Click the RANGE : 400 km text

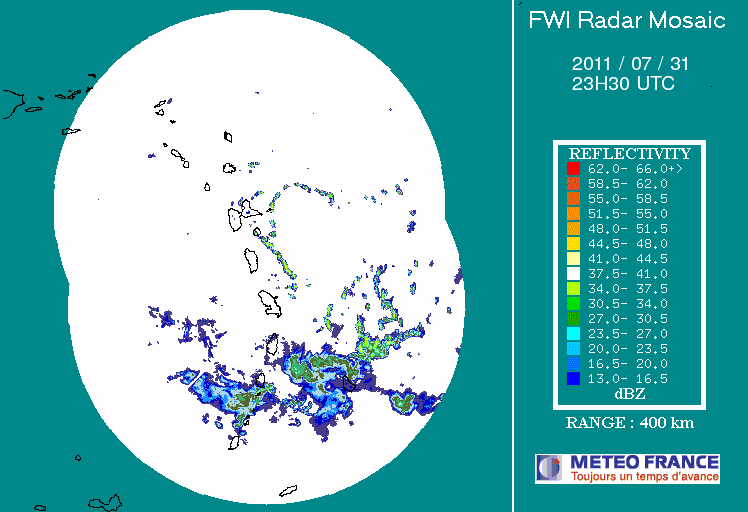(x=630, y=423)
